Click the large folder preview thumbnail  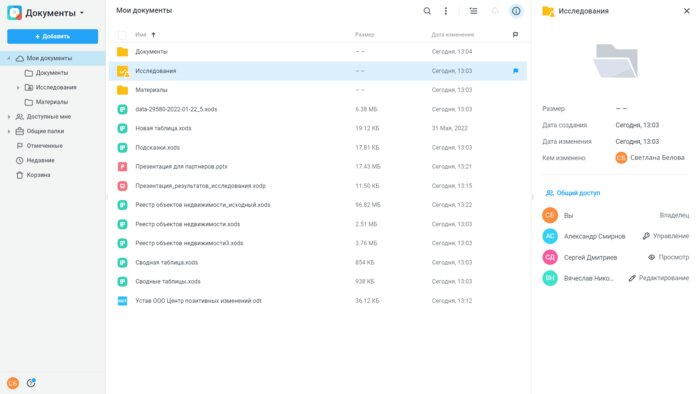615,61
